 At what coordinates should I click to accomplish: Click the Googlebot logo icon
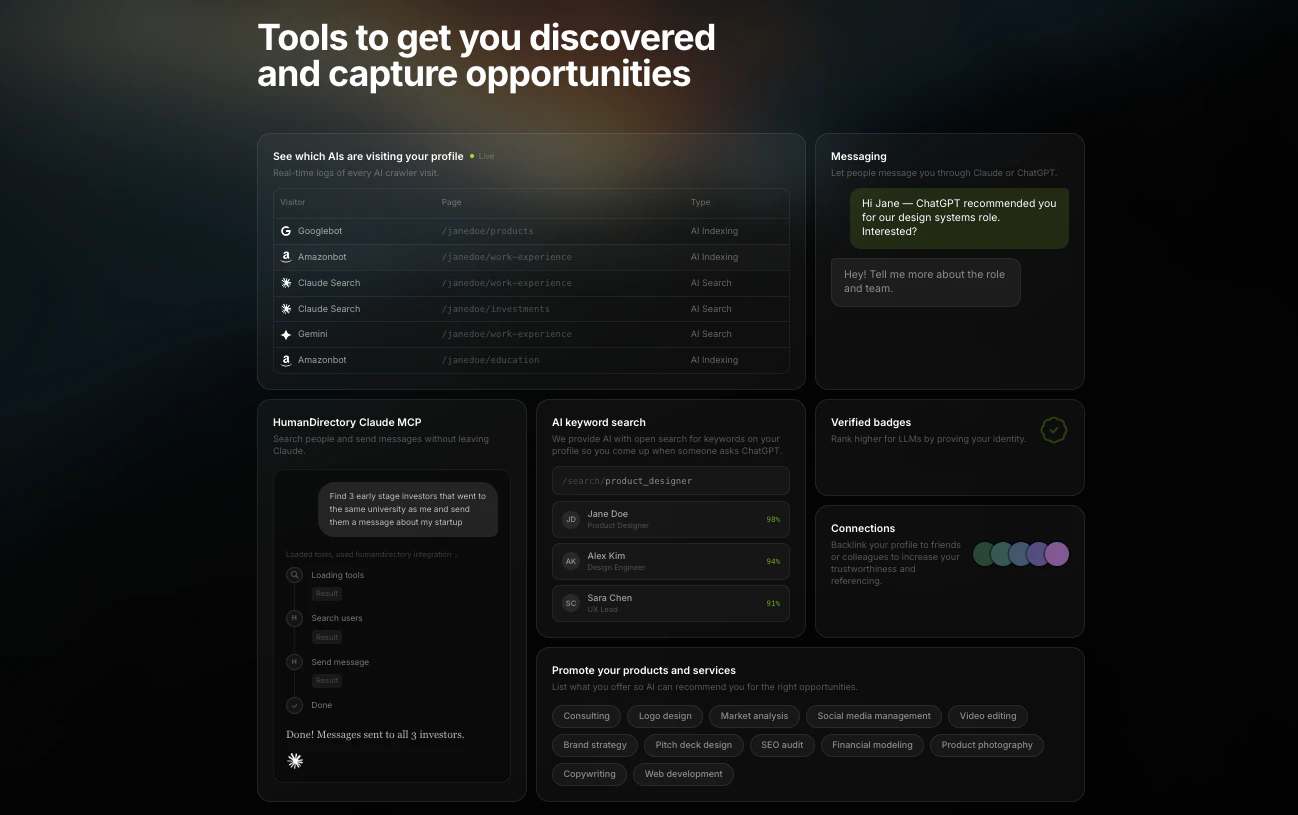coord(286,231)
